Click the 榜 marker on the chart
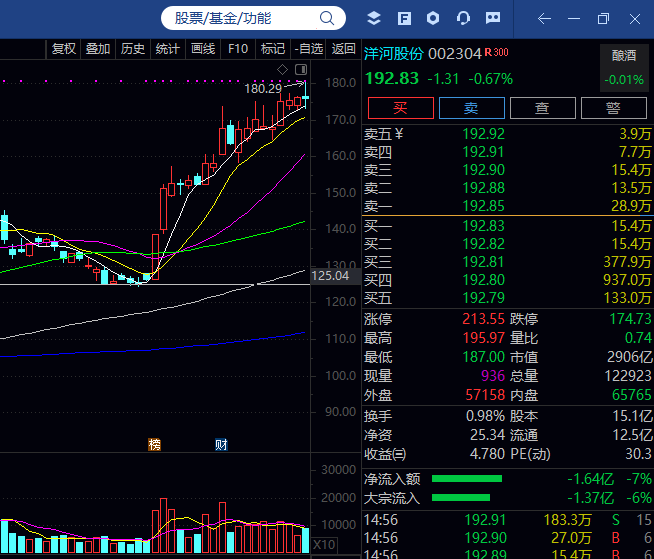This screenshot has width=654, height=559. 154,445
